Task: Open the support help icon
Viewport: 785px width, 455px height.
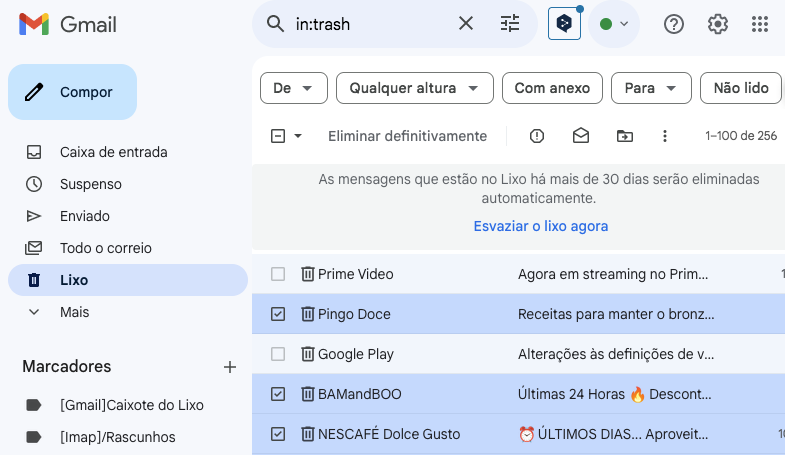Action: [674, 24]
